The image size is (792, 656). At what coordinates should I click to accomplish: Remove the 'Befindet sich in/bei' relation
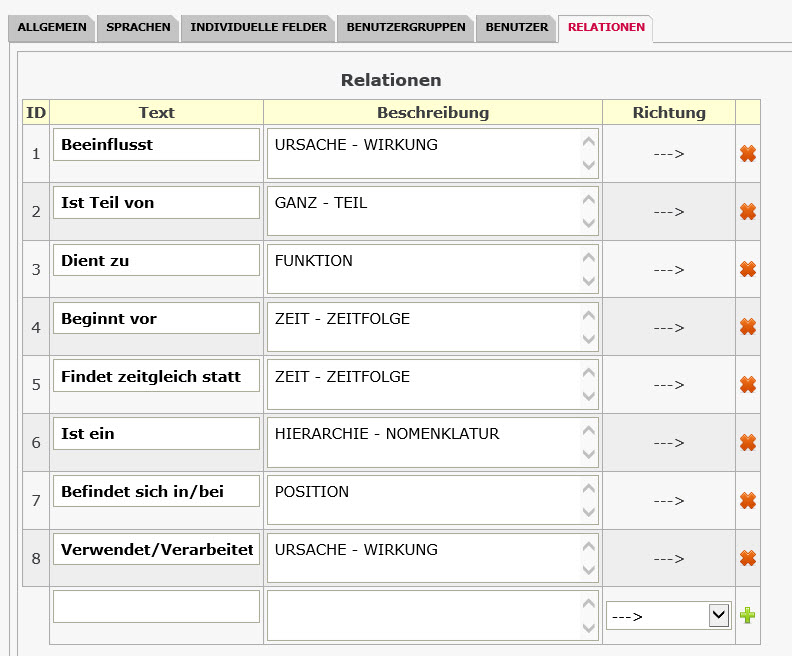pos(747,500)
